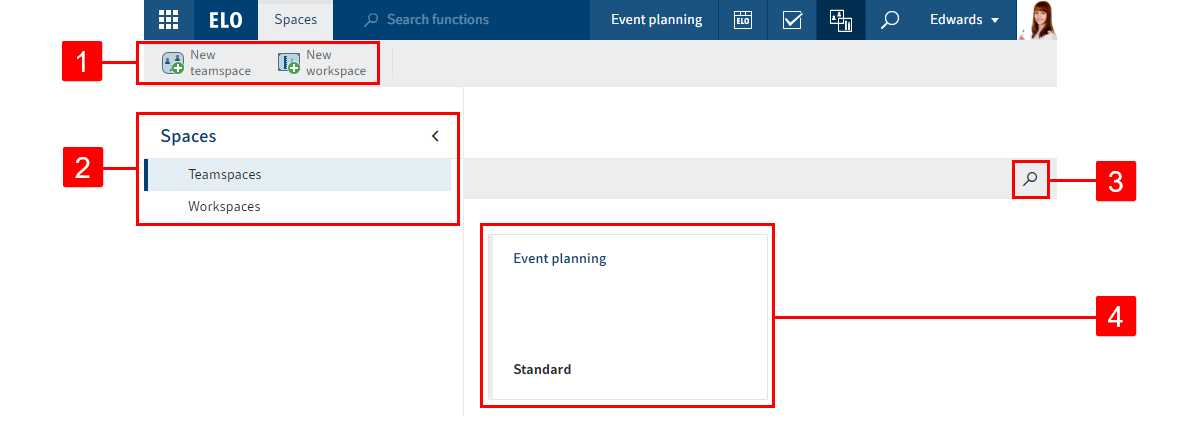This screenshot has width=1200, height=425.
Task: Open the teamspace filter search icon
Action: click(1030, 179)
